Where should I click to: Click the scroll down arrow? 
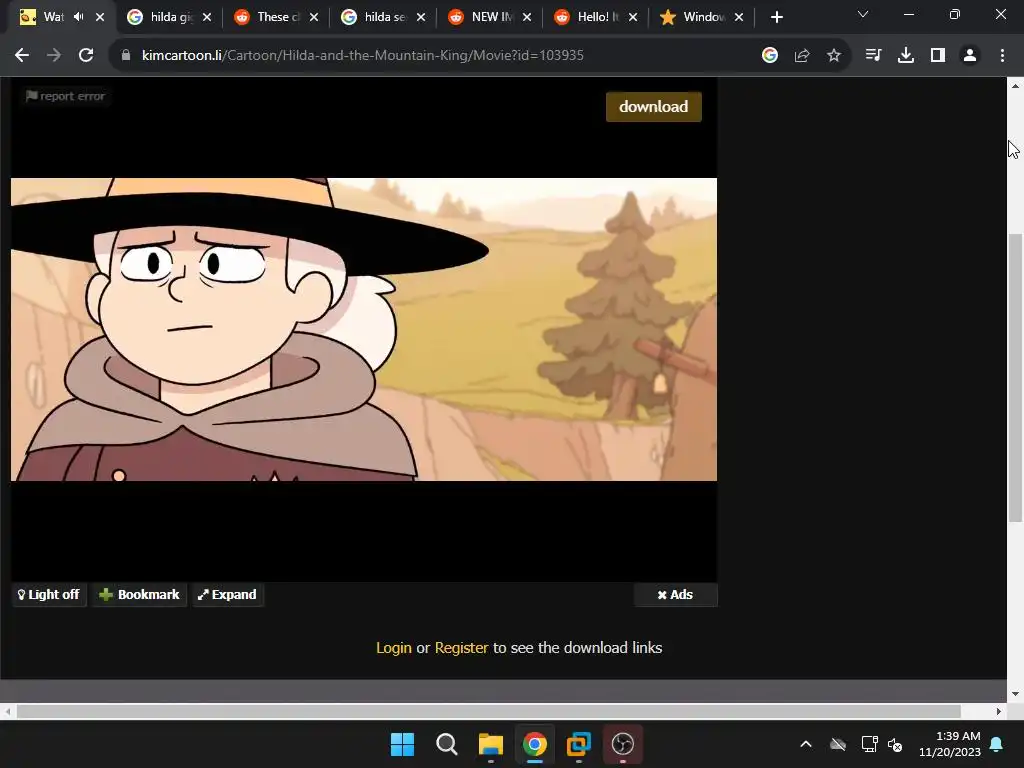point(1015,694)
